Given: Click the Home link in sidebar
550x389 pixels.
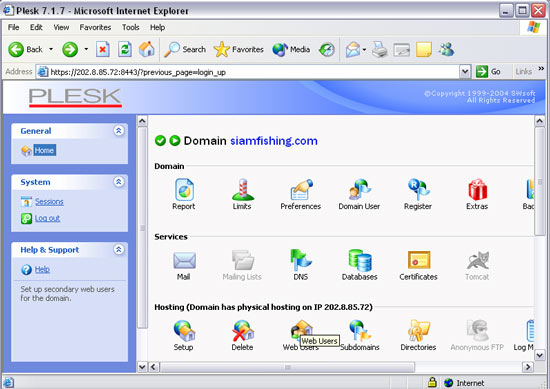Looking at the screenshot, I should (44, 150).
